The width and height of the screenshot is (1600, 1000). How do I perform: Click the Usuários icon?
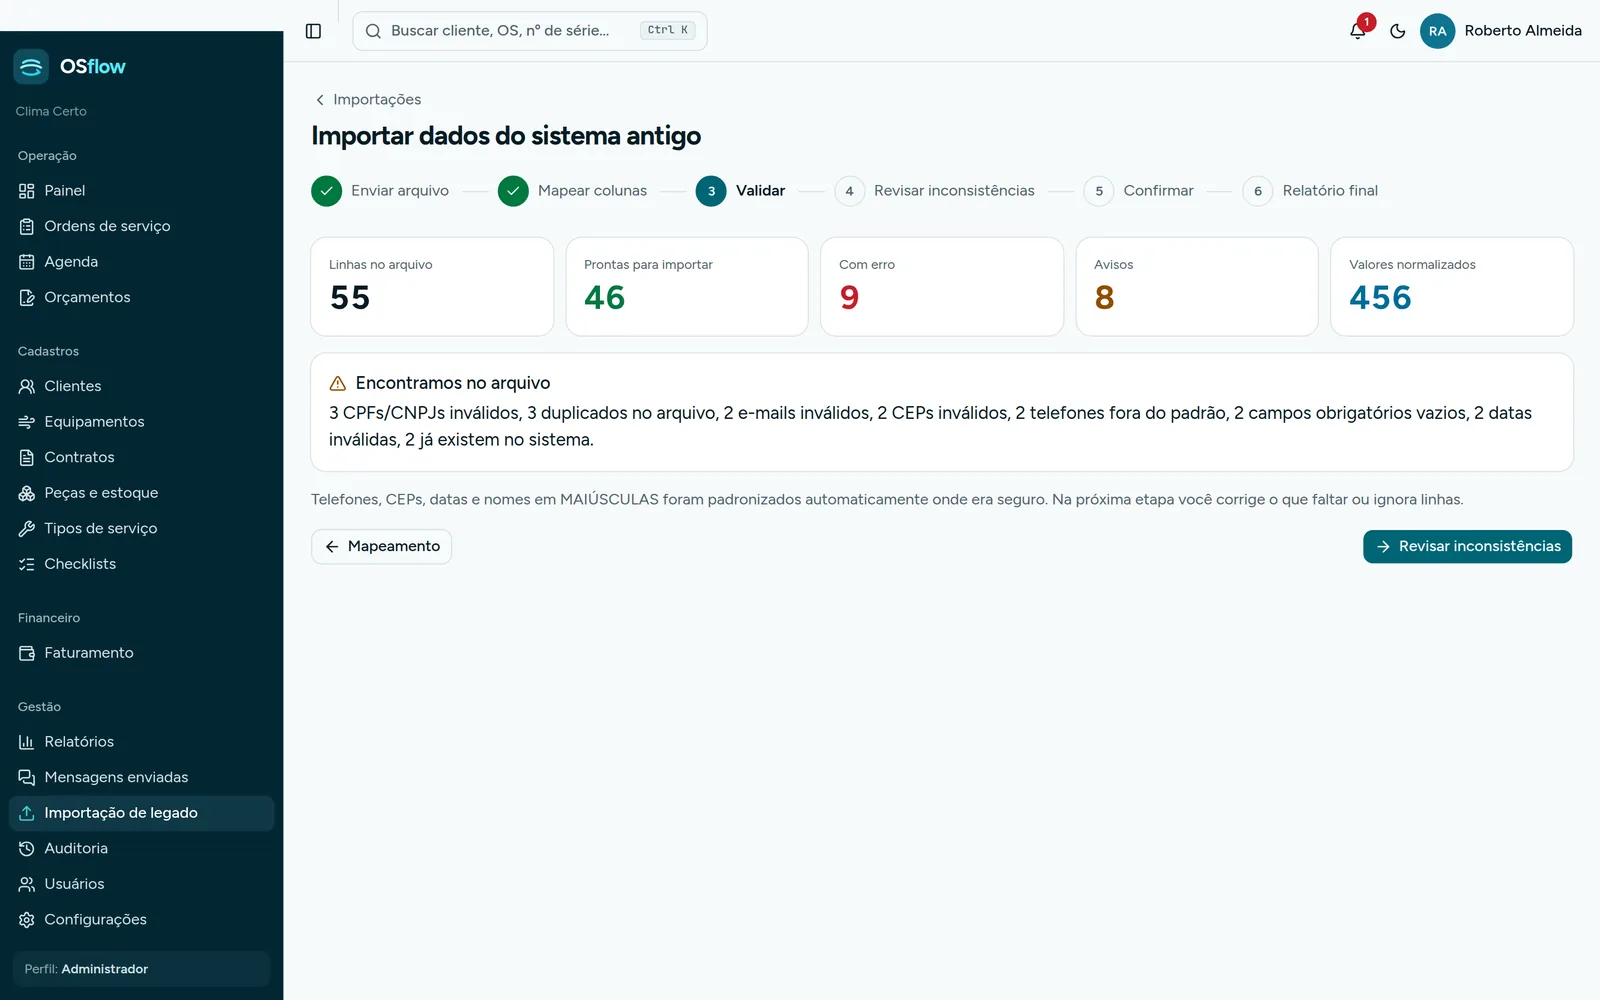coord(27,884)
